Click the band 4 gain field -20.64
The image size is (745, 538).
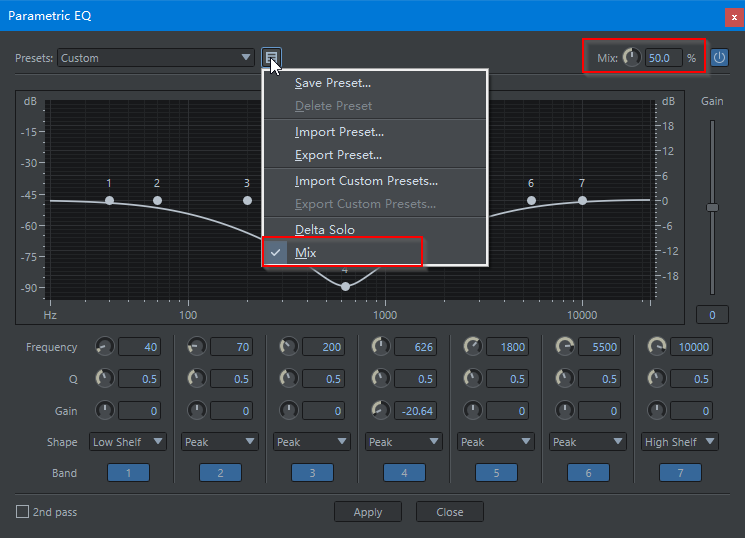[416, 411]
